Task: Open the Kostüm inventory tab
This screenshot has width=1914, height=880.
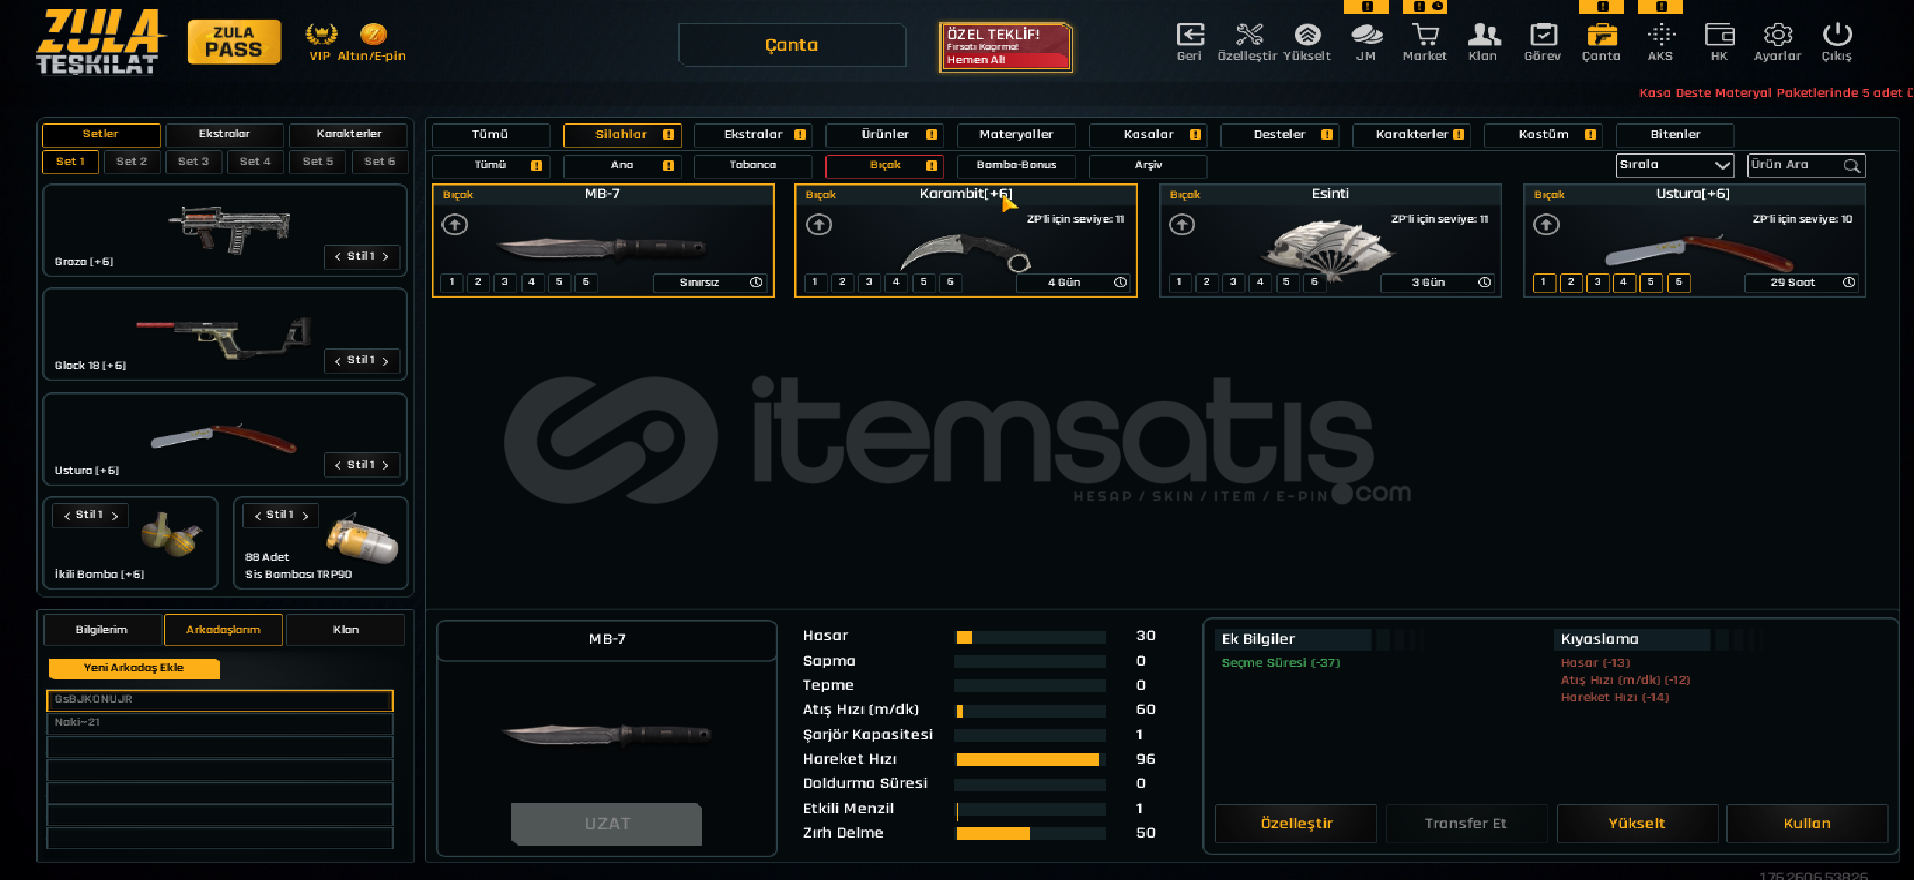Action: [1544, 135]
